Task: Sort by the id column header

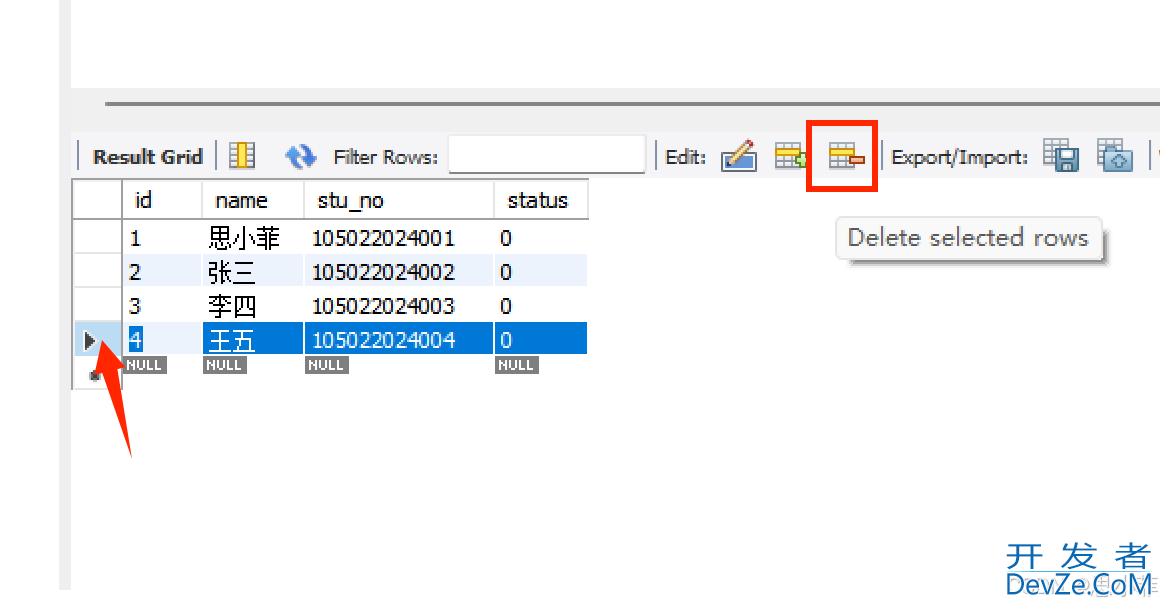Action: (162, 200)
